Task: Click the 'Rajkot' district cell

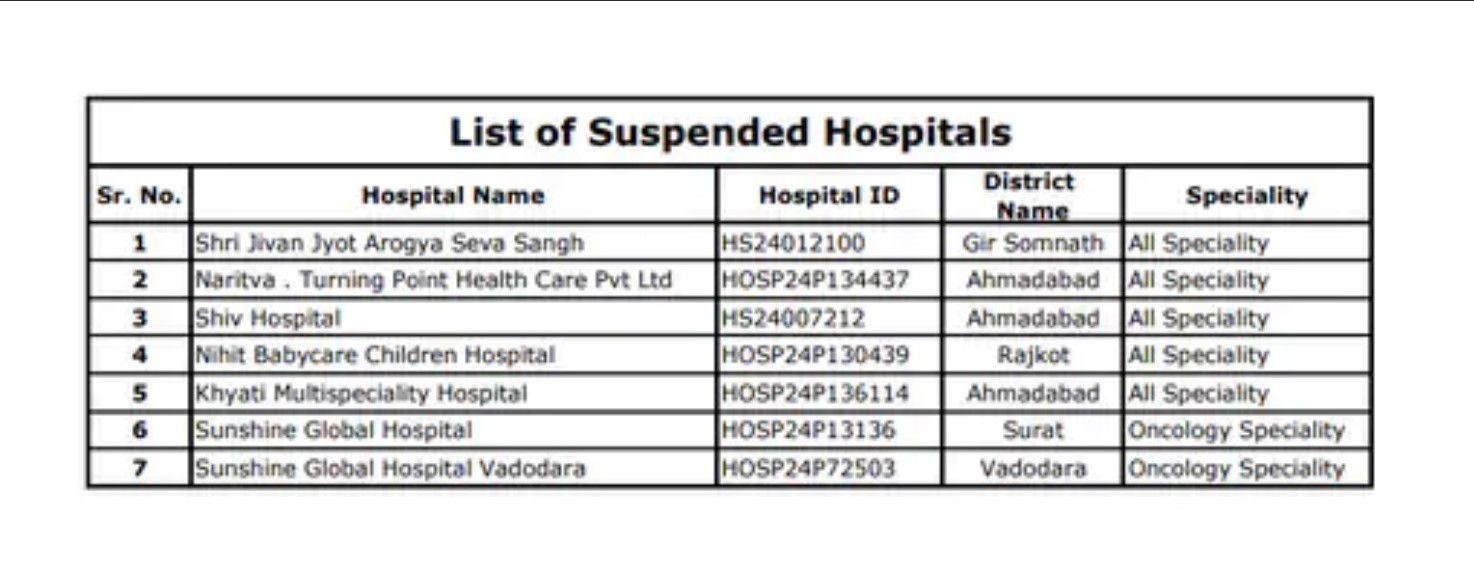Action: coord(1032,355)
